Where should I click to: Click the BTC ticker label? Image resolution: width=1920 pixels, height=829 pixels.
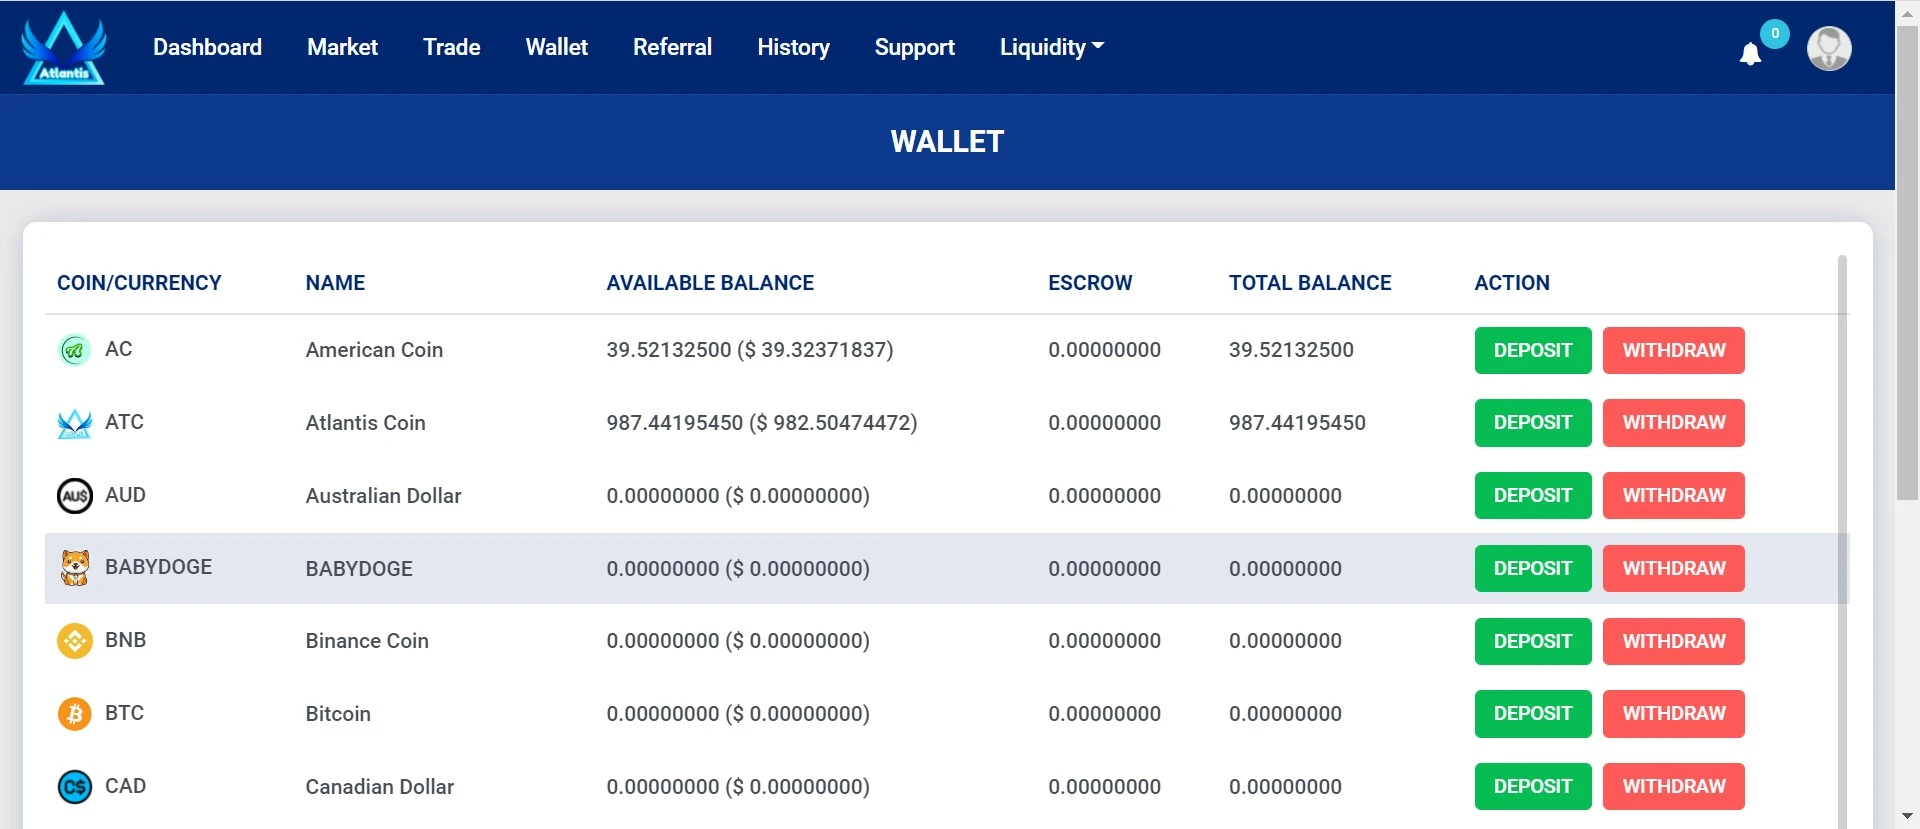tap(124, 713)
